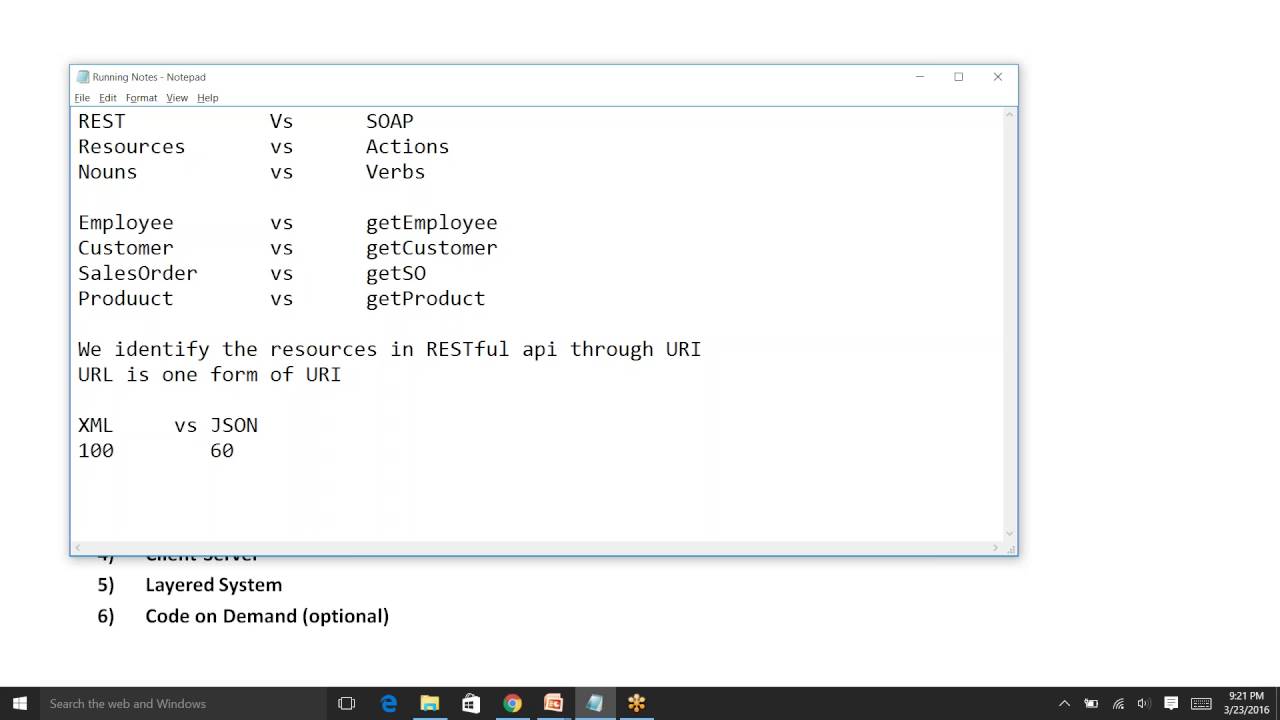Image resolution: width=1280 pixels, height=720 pixels.
Task: Open the orange flower app in the taskbar
Action: point(636,704)
